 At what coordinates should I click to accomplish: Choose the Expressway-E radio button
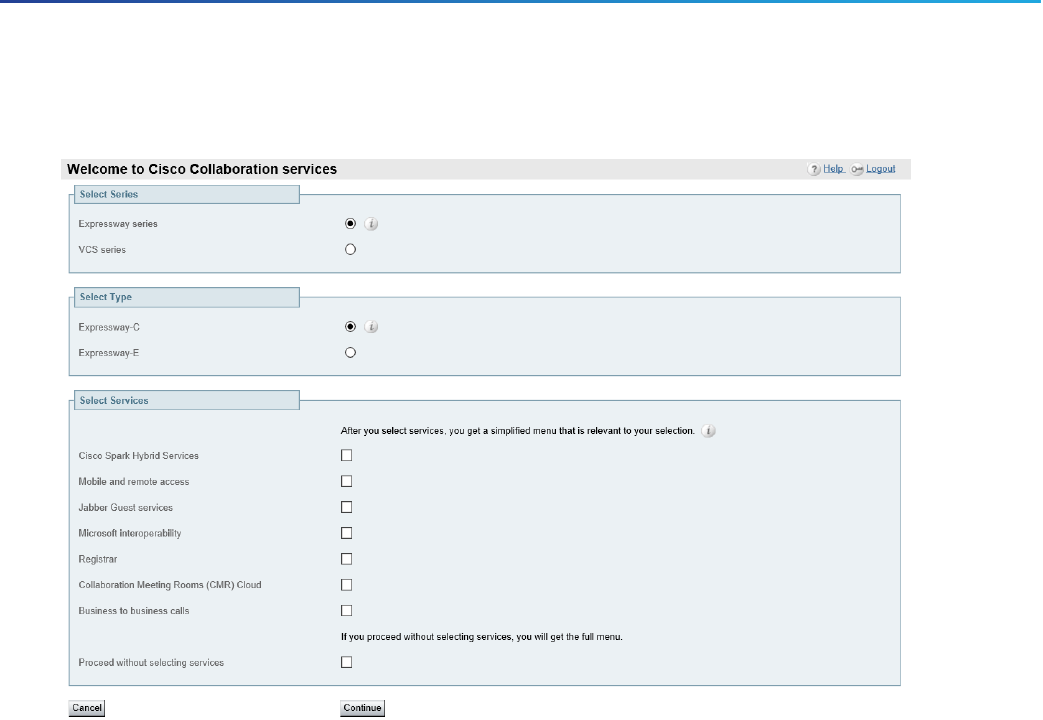pos(351,353)
